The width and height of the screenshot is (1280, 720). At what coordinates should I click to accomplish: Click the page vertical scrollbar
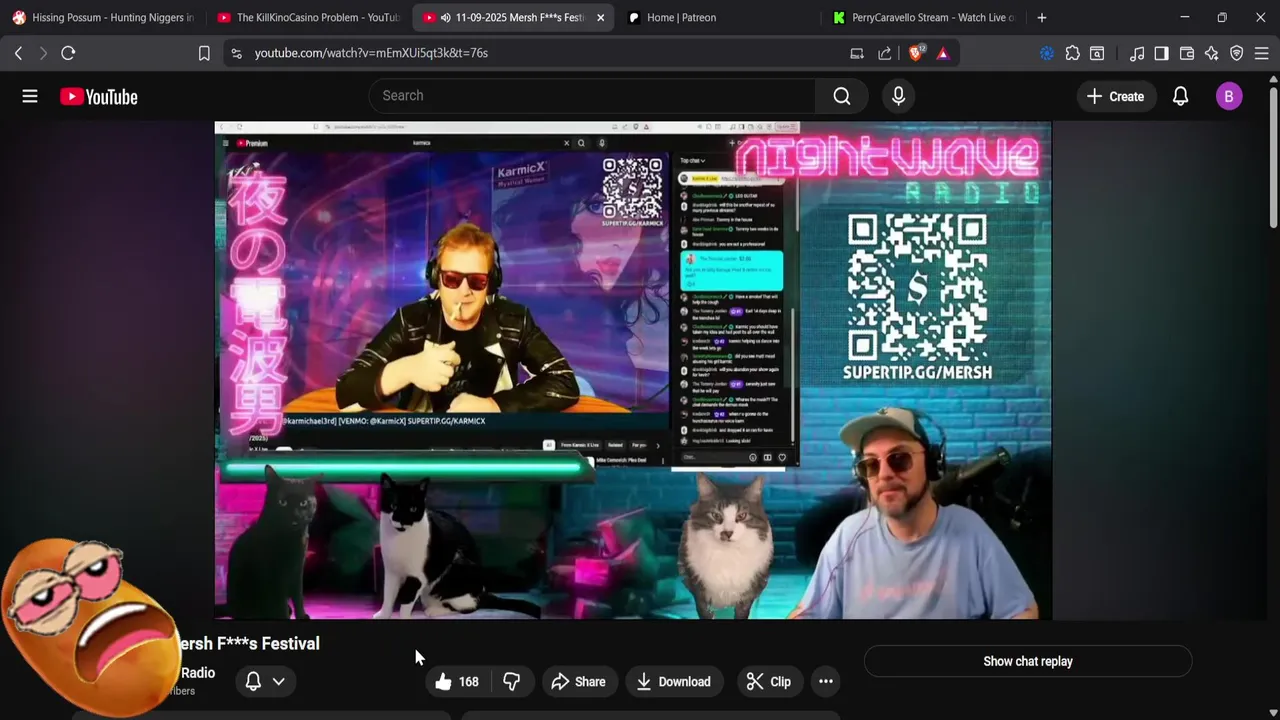coord(1273,160)
